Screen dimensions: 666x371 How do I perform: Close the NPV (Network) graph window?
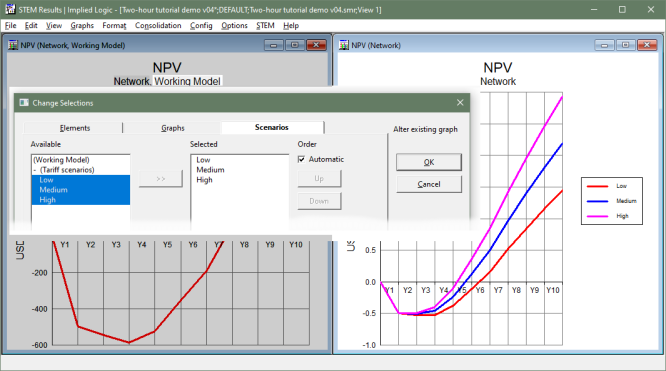[x=647, y=45]
